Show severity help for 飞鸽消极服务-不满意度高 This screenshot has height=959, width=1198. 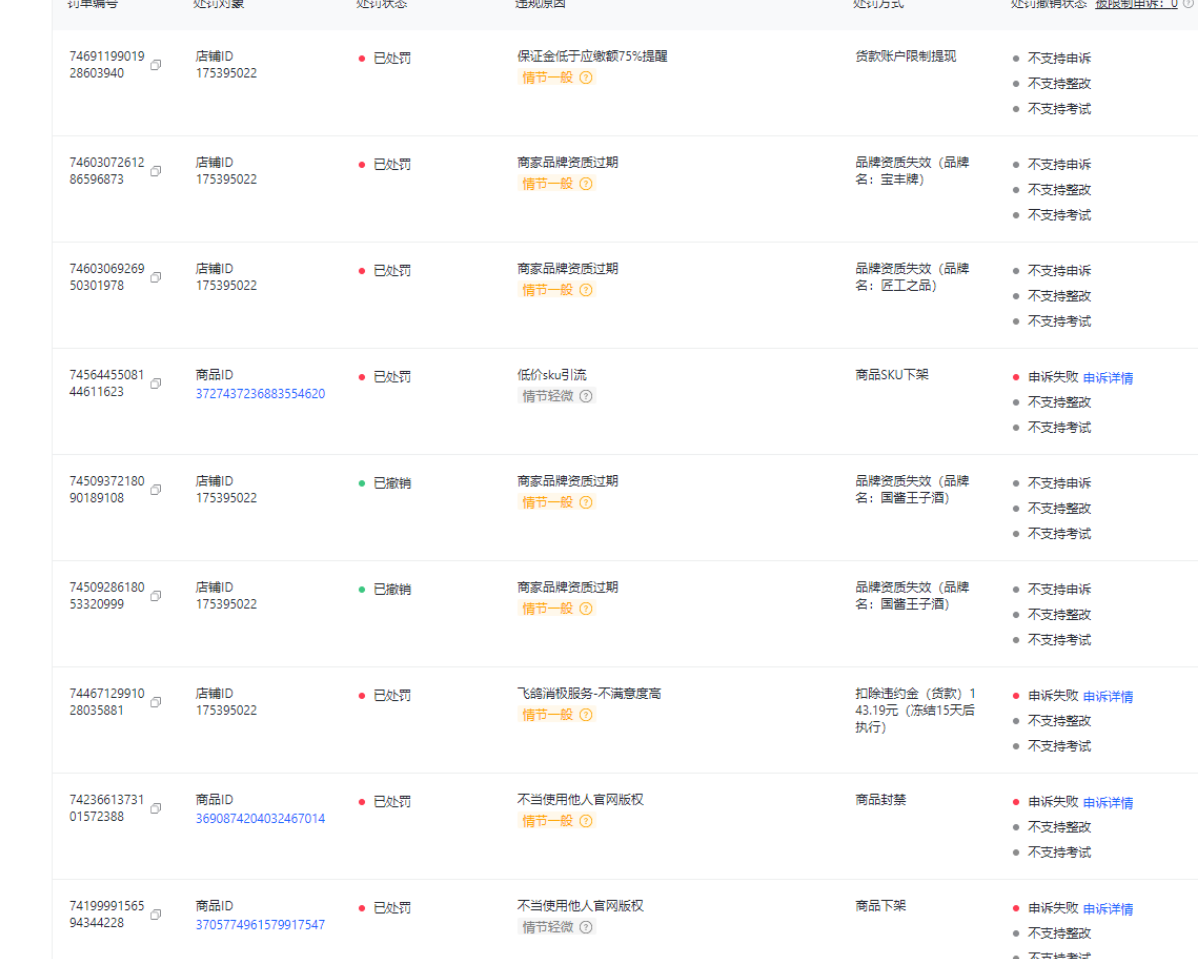point(586,715)
